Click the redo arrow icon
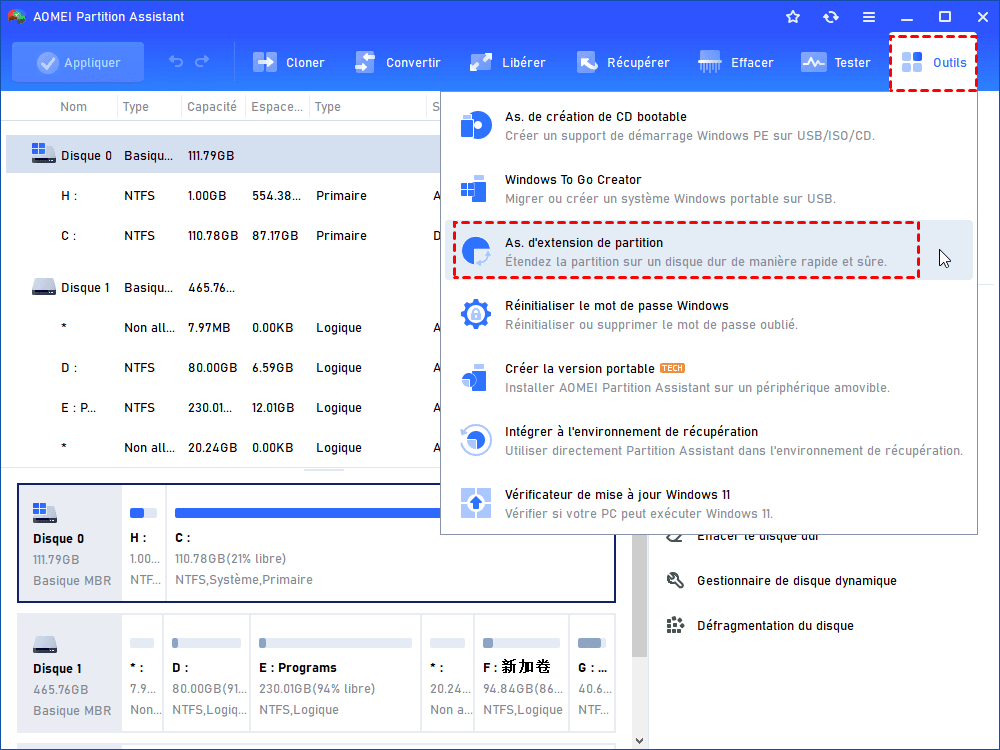The width and height of the screenshot is (1000, 750). pyautogui.click(x=202, y=62)
